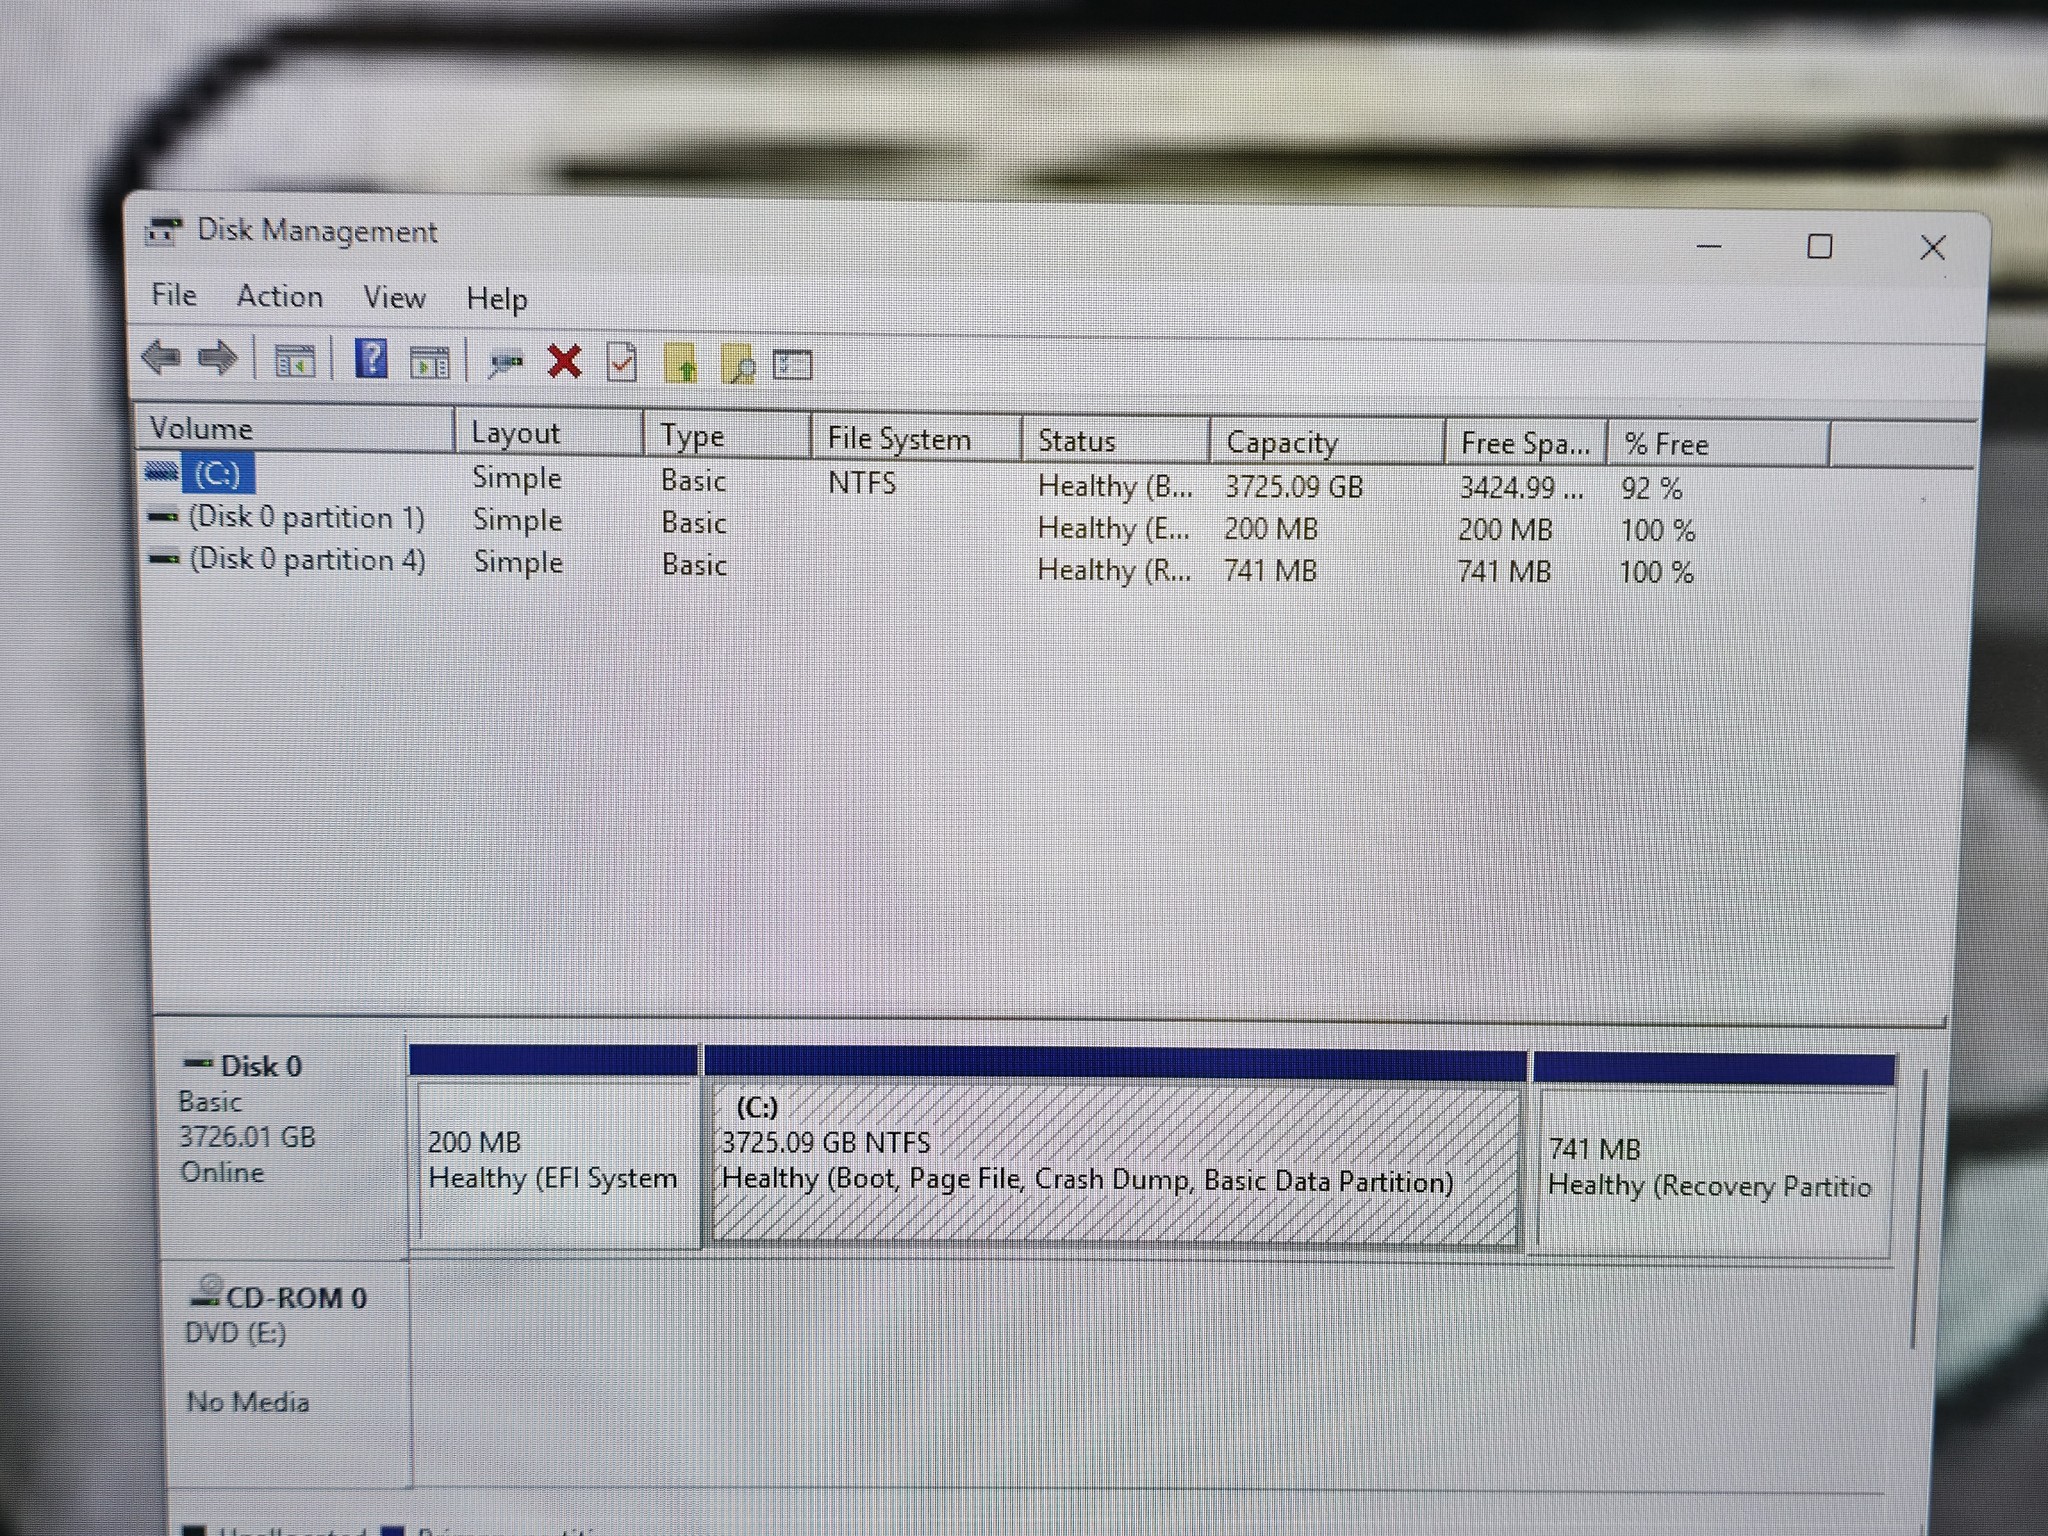2048x1536 pixels.
Task: Click the Back arrow toolbar icon
Action: tap(161, 357)
